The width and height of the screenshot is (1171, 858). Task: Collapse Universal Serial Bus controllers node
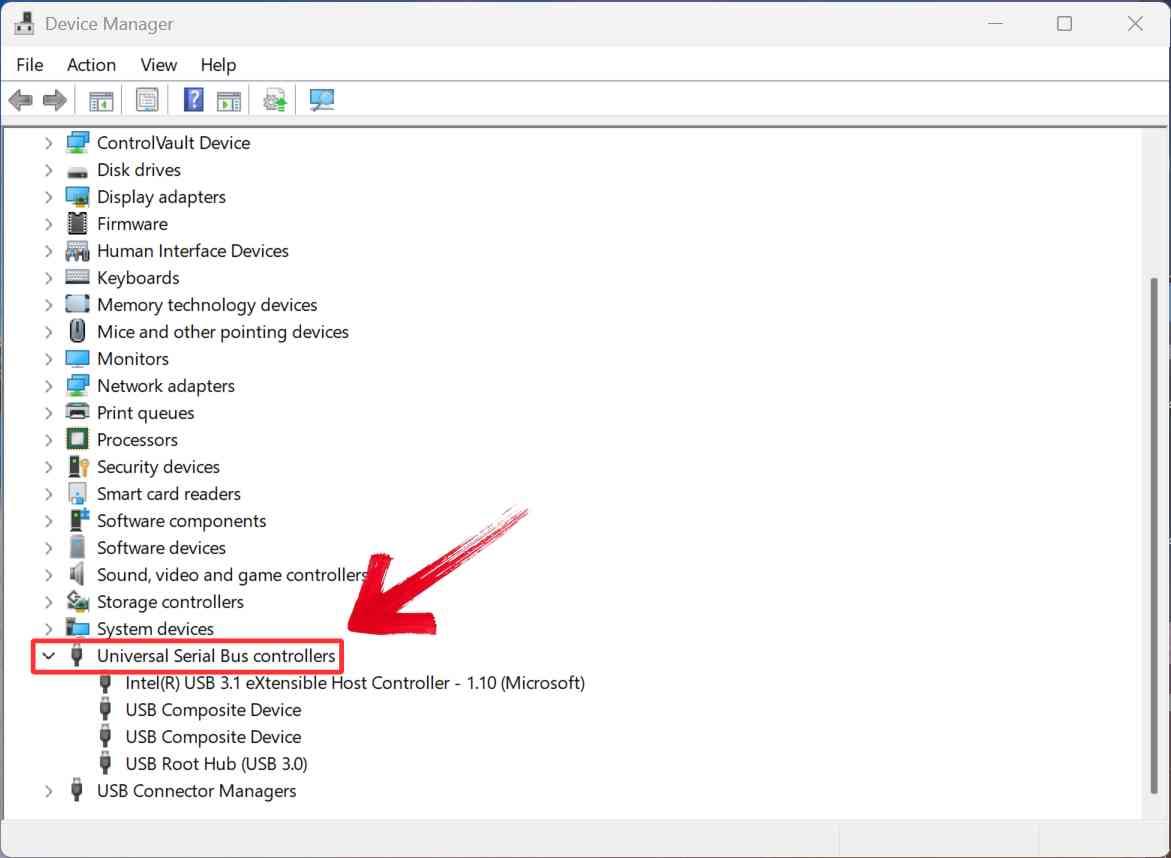pyautogui.click(x=48, y=656)
